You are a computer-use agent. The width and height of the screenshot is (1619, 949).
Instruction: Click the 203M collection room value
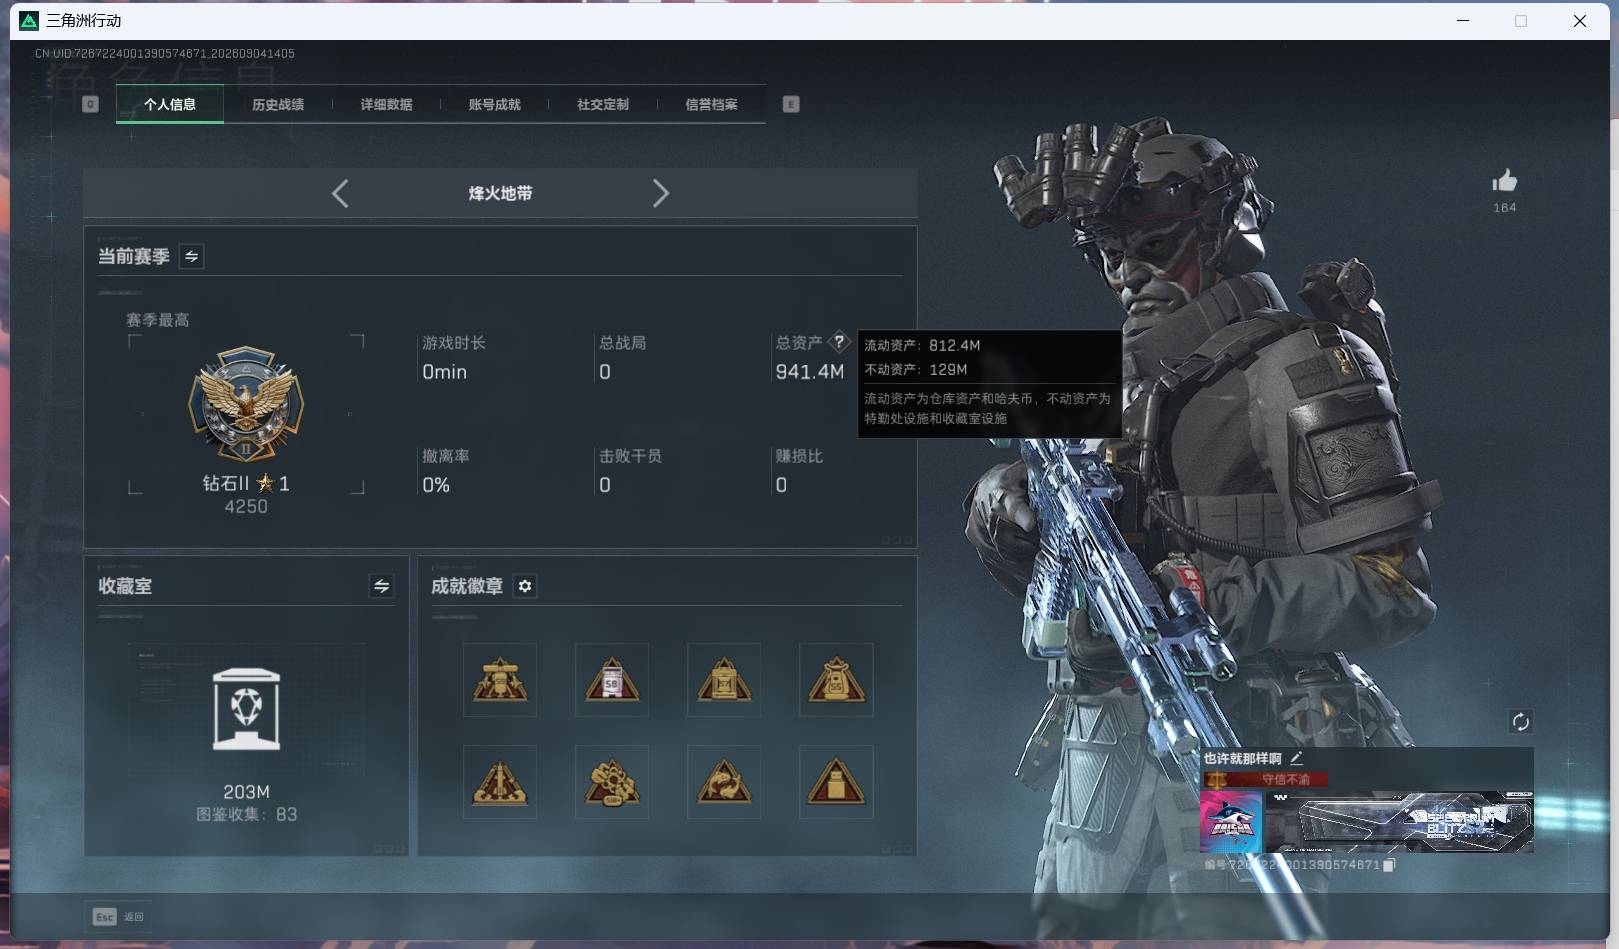coord(246,792)
